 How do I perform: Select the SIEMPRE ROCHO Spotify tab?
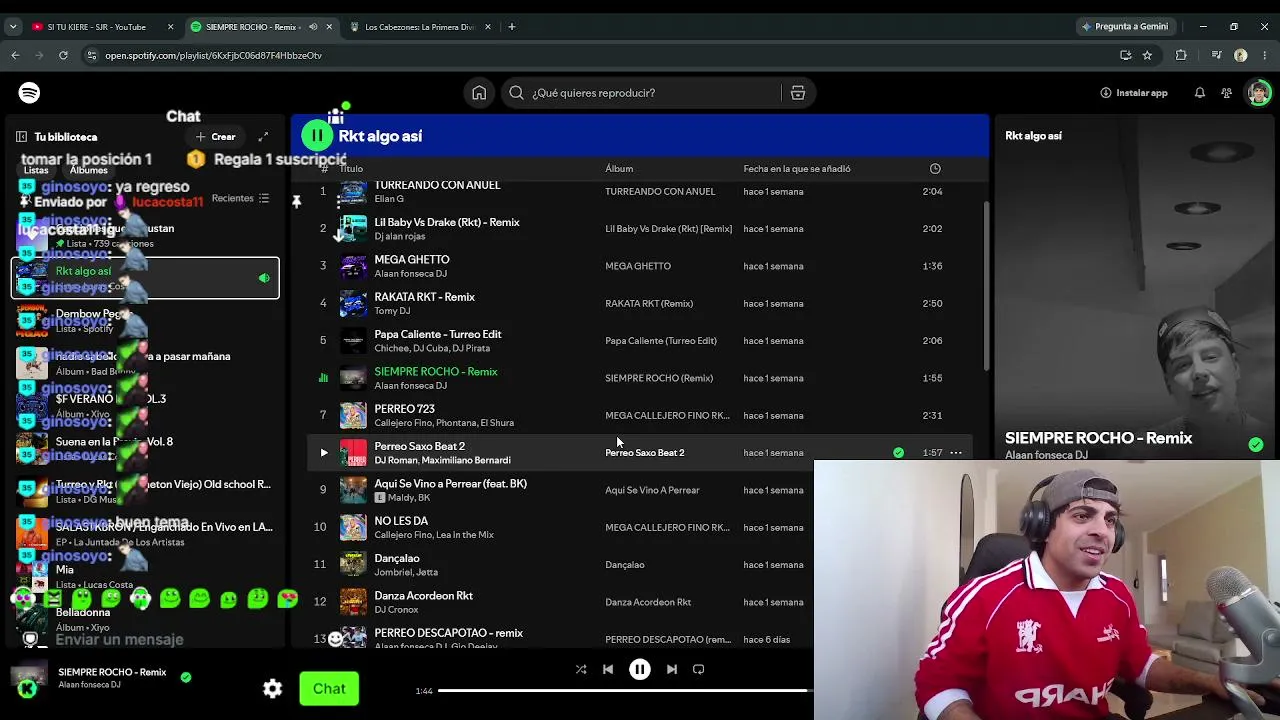click(260, 27)
